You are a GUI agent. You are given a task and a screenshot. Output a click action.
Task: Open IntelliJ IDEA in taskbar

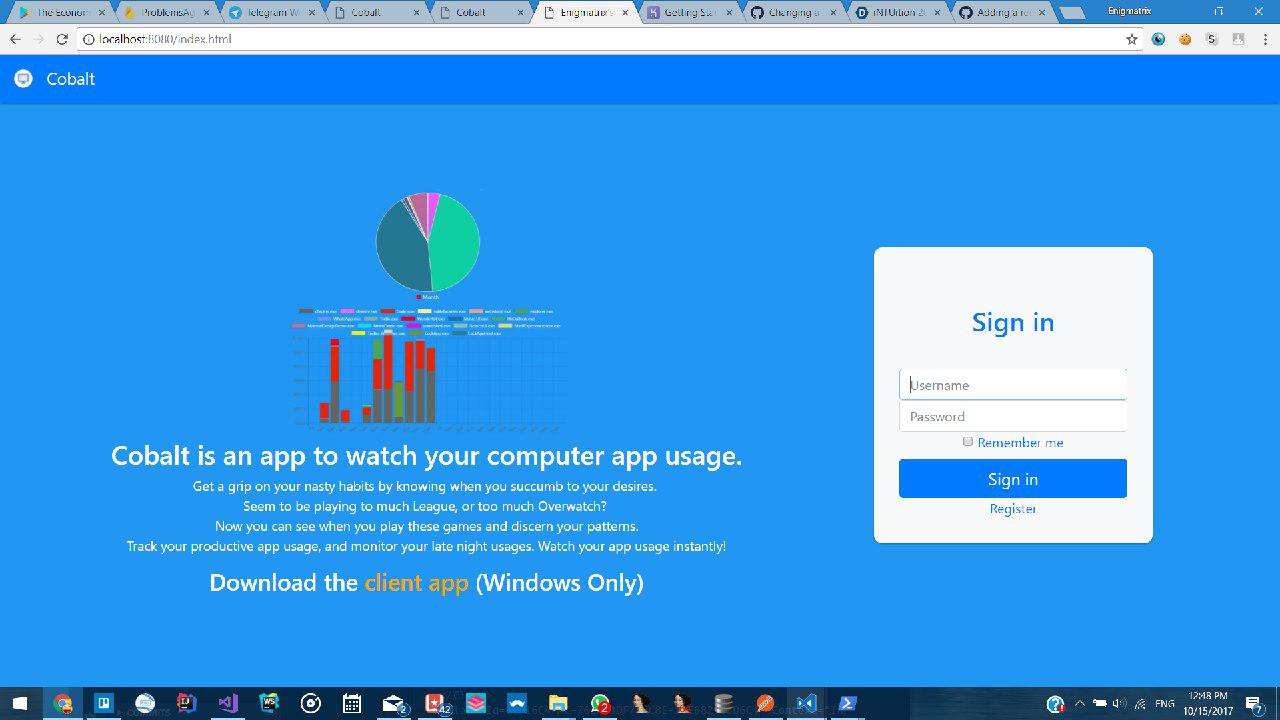click(x=186, y=704)
